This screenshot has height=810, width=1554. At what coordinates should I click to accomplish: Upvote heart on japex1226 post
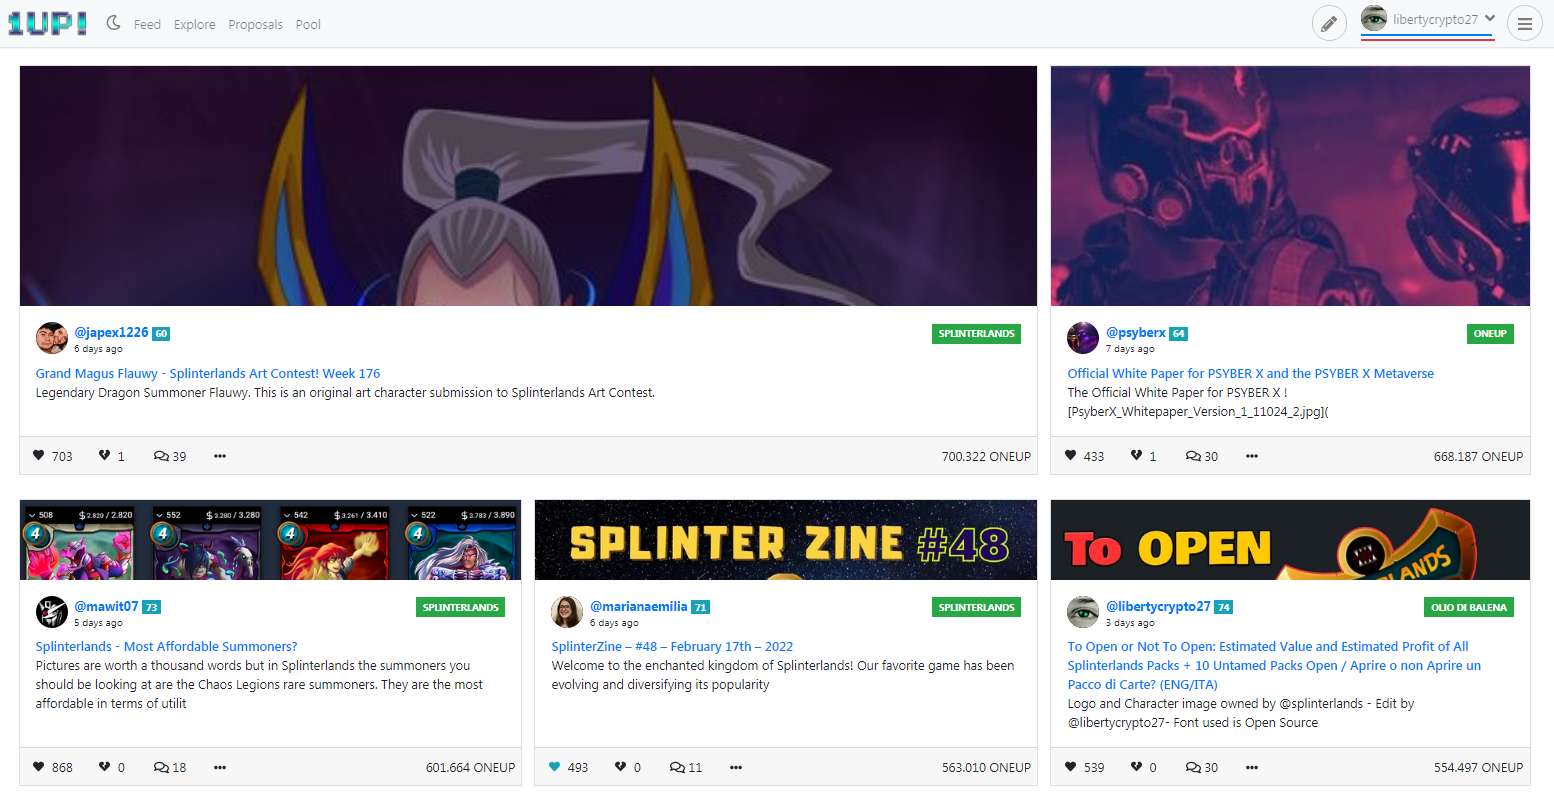point(39,456)
